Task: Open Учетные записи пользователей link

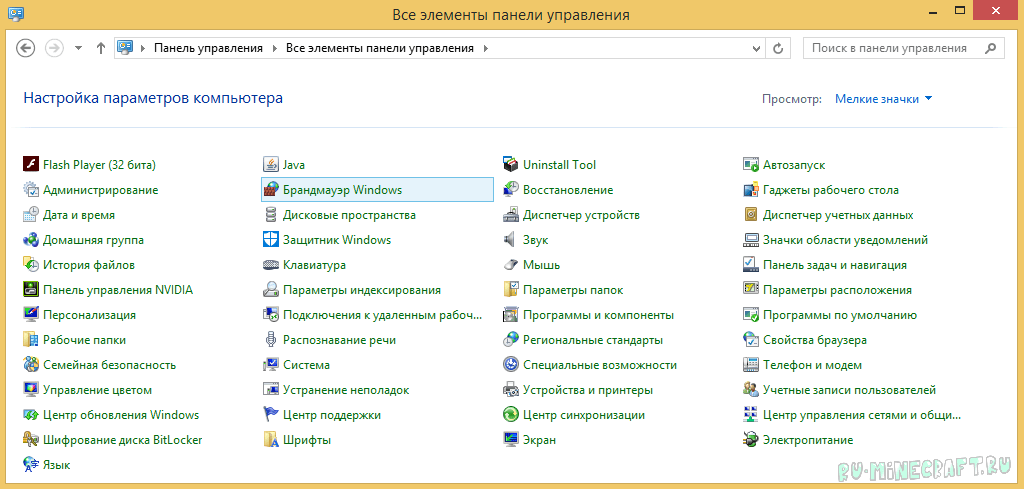Action: tap(850, 390)
